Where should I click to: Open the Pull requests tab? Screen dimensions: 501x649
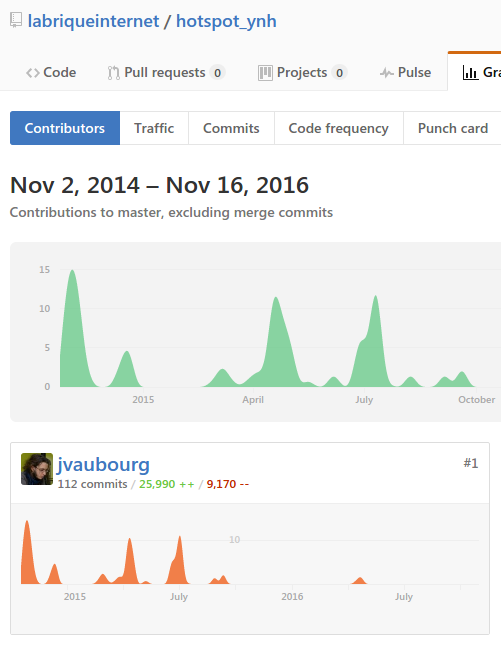[166, 72]
